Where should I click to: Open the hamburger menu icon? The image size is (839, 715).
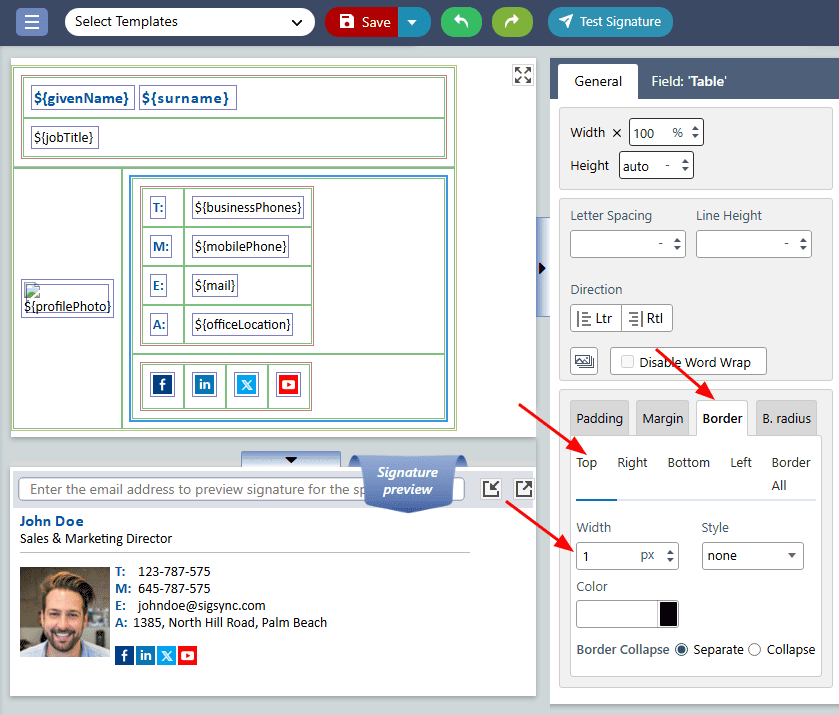tap(31, 22)
